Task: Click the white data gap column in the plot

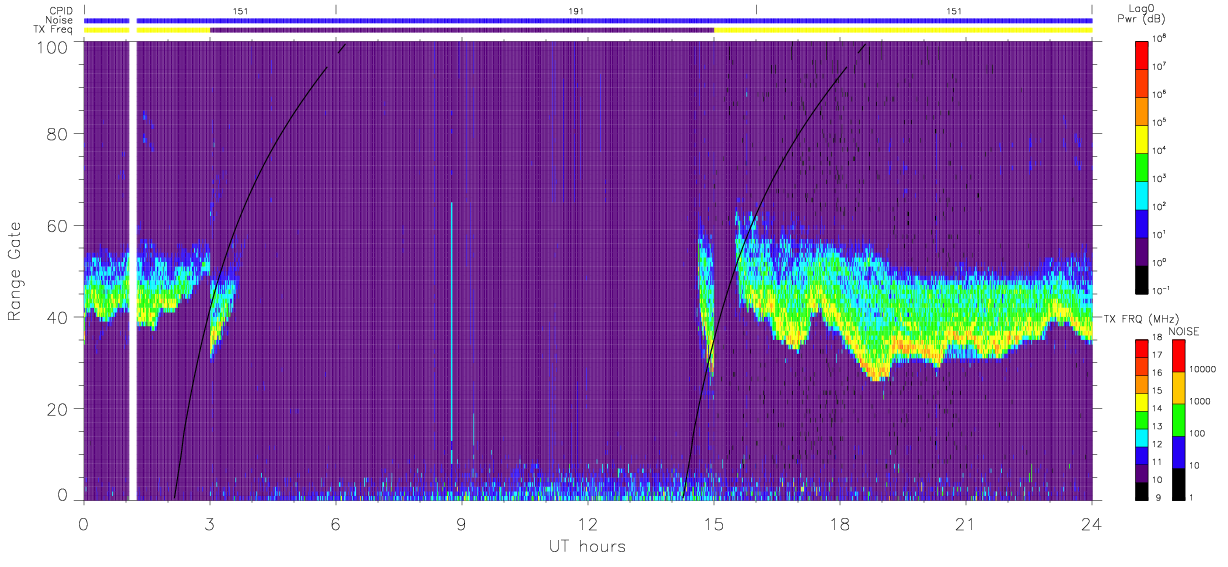Action: click(x=133, y=270)
